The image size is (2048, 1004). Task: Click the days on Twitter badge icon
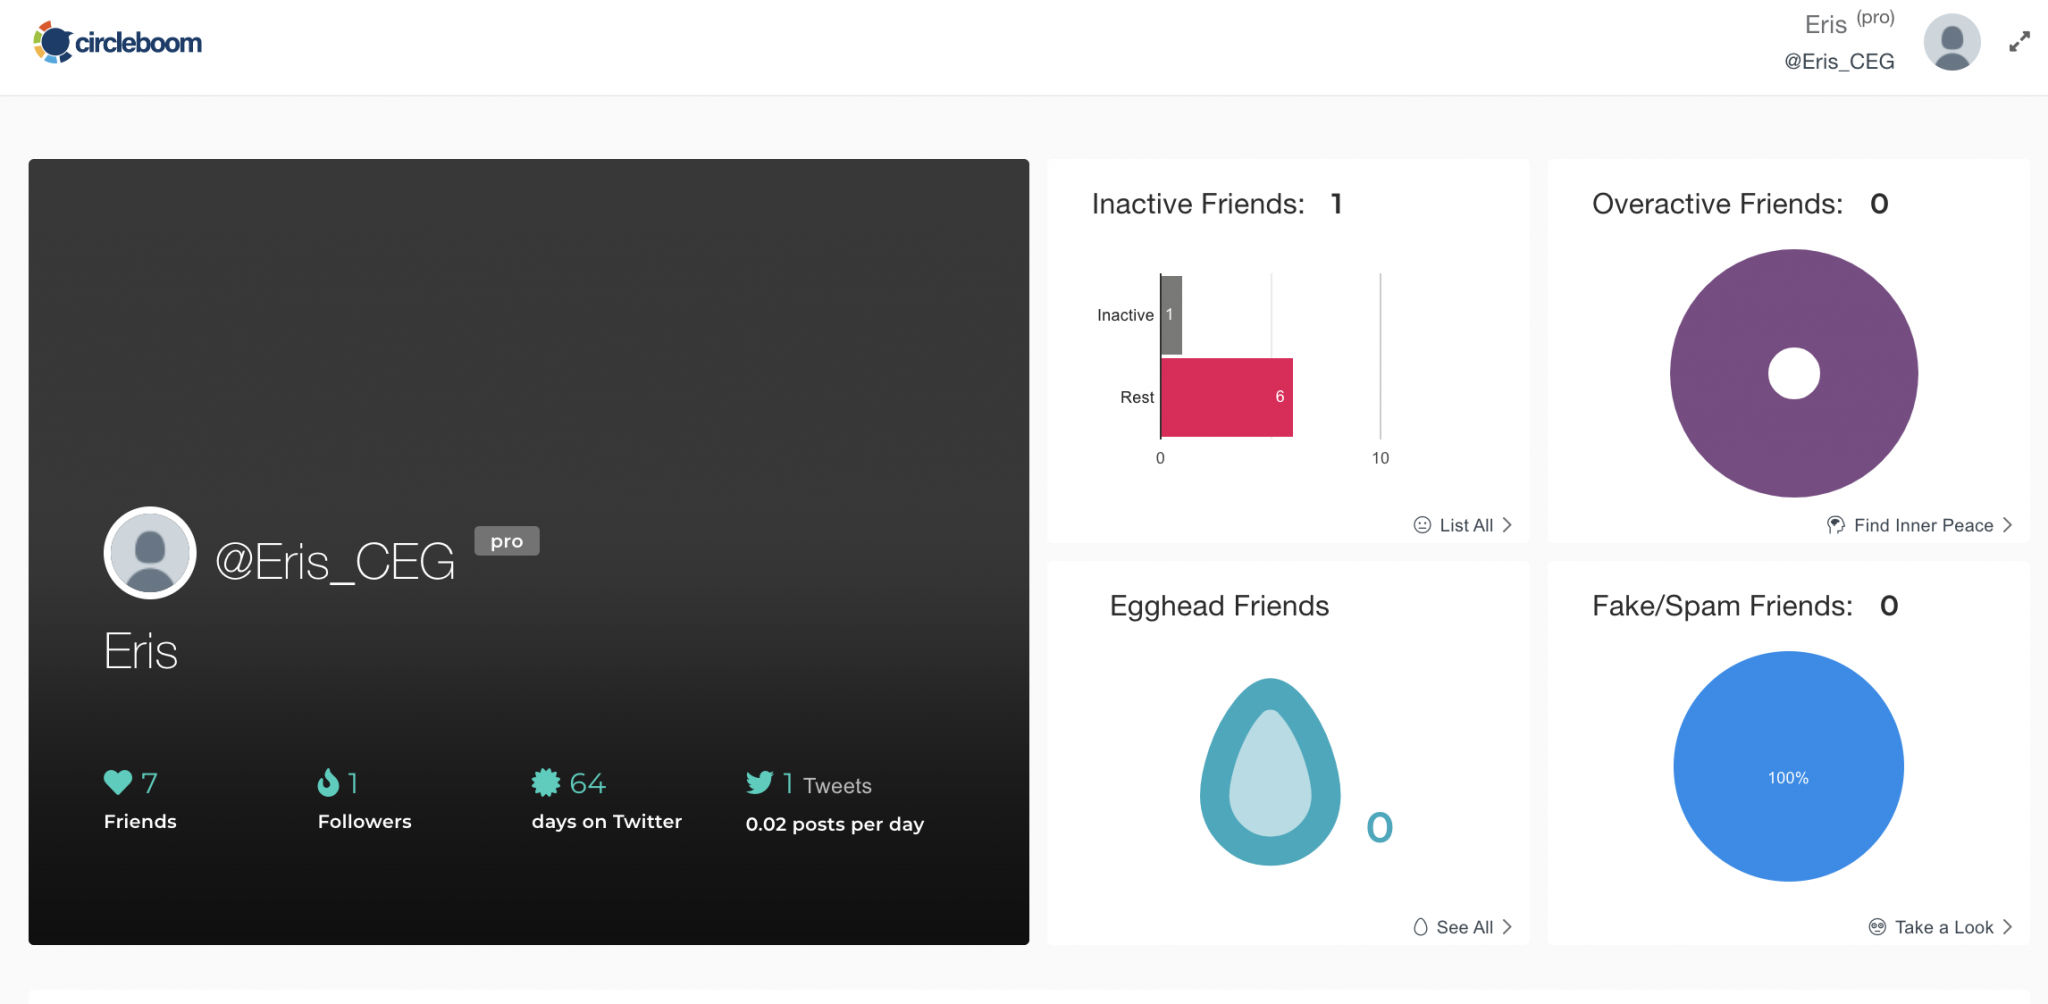(546, 782)
